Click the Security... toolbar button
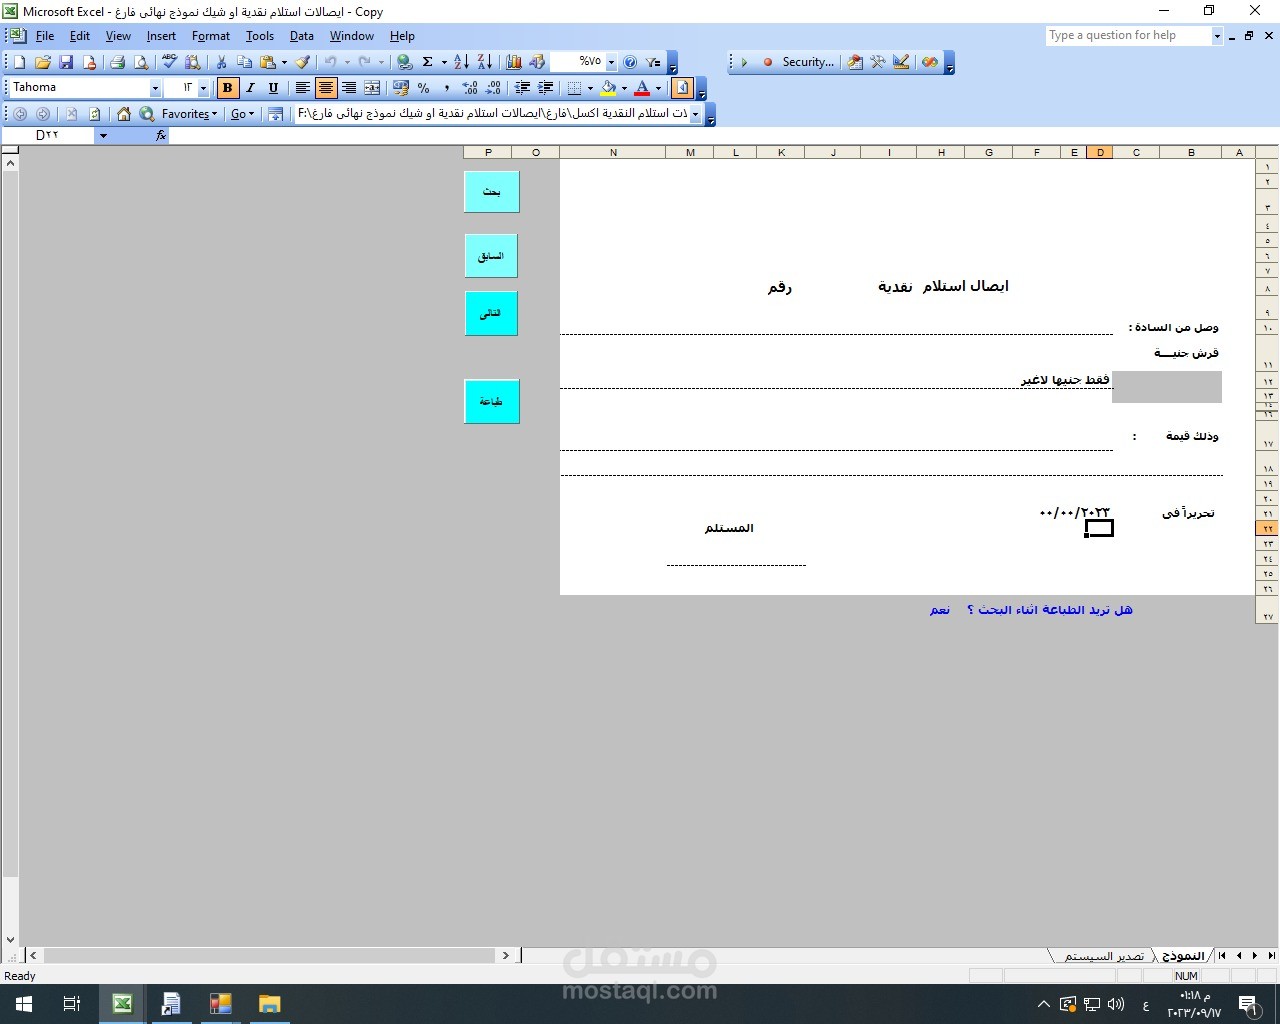 tap(808, 62)
